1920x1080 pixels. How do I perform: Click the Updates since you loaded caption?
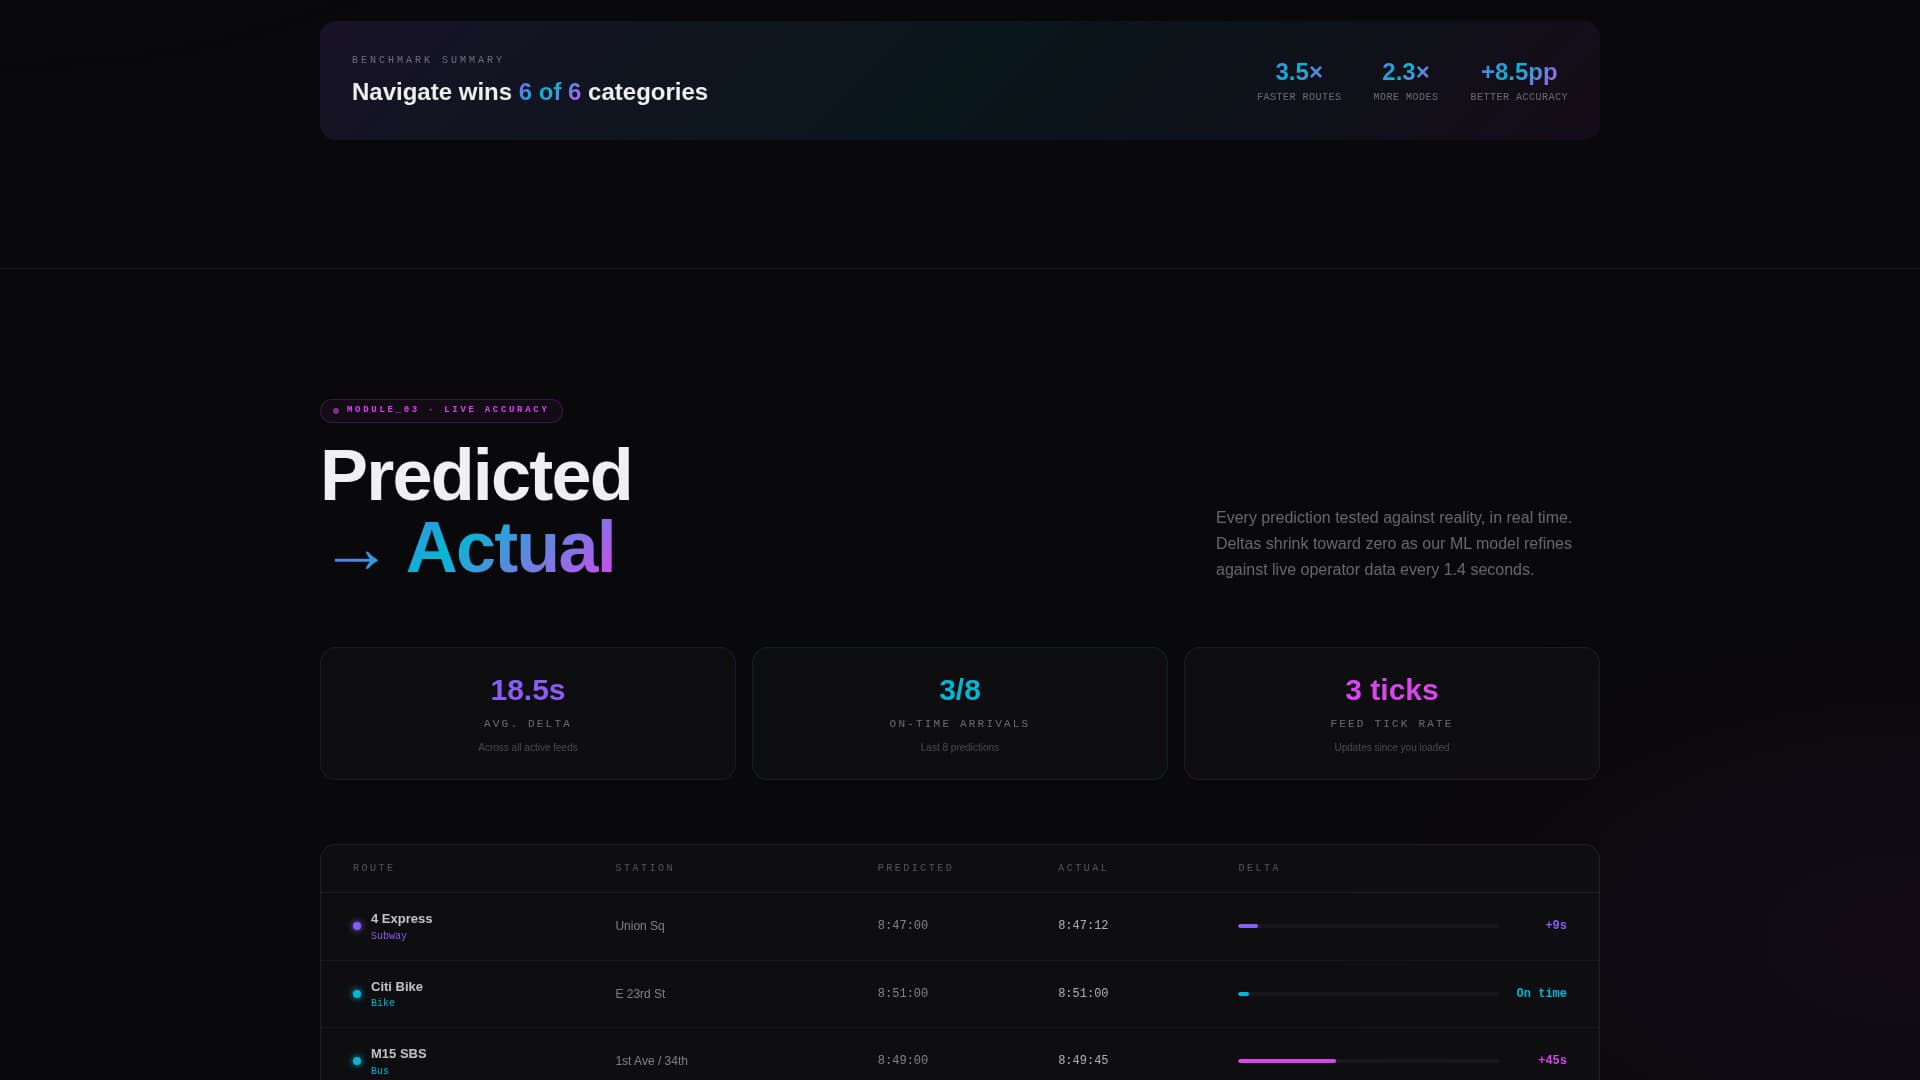coord(1392,748)
